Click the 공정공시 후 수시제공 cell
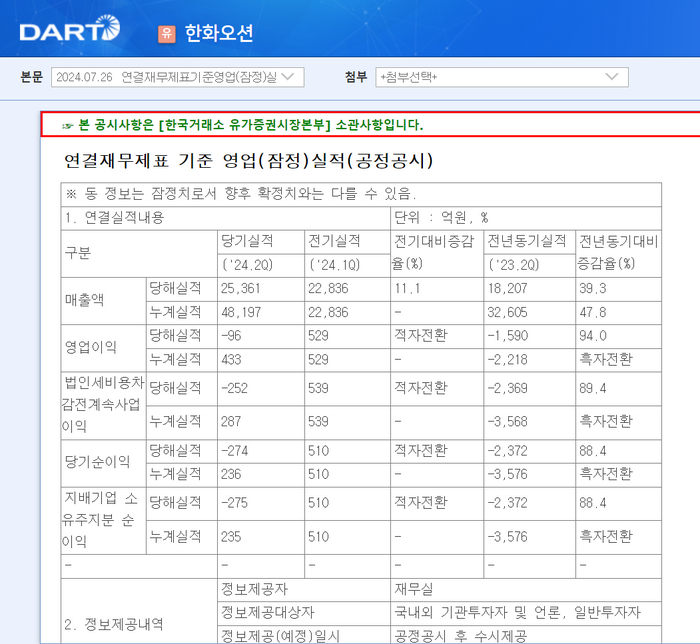 point(526,634)
